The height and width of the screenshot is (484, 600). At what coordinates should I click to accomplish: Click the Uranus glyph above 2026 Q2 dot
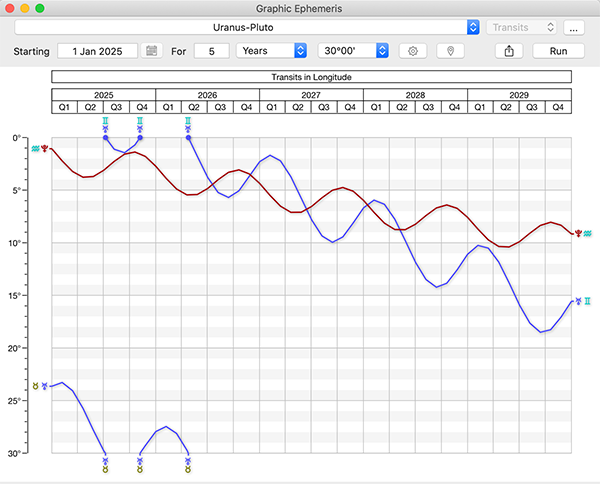pos(188,129)
